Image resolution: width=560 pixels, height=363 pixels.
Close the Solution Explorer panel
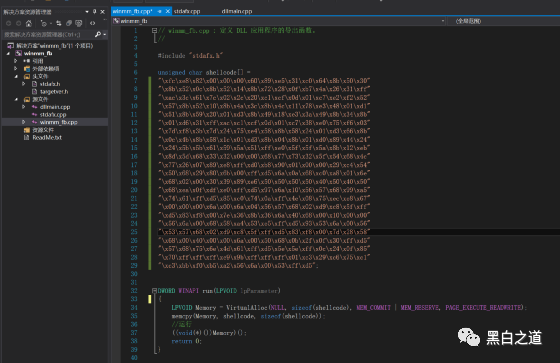pyautogui.click(x=102, y=12)
